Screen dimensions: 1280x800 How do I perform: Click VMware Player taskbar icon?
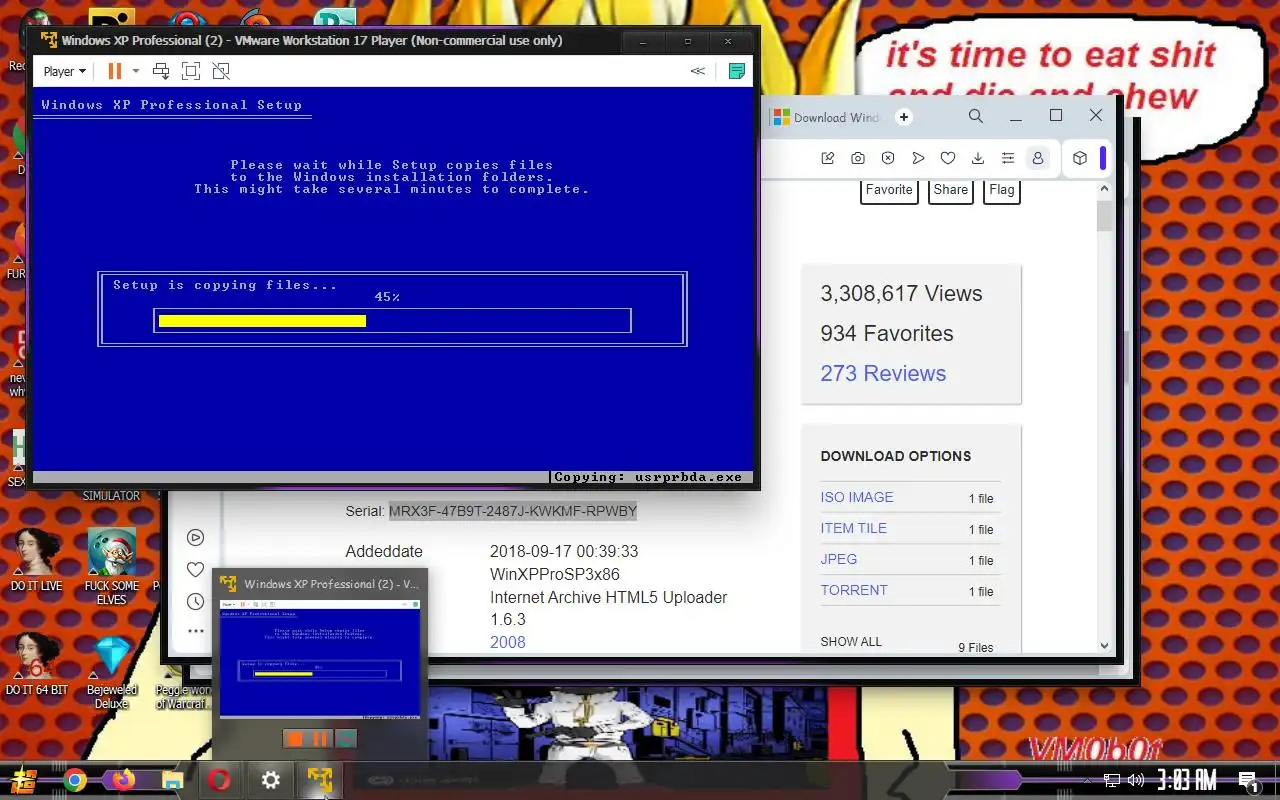click(319, 780)
